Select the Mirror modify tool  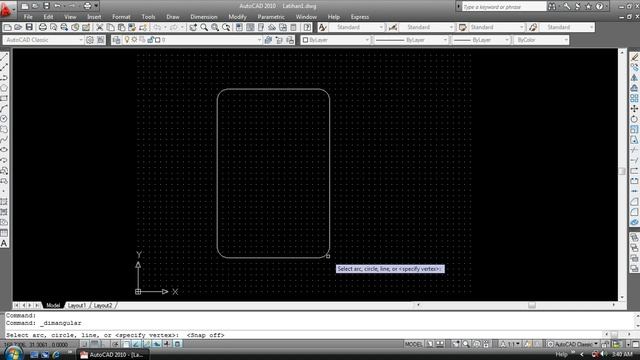point(634,78)
